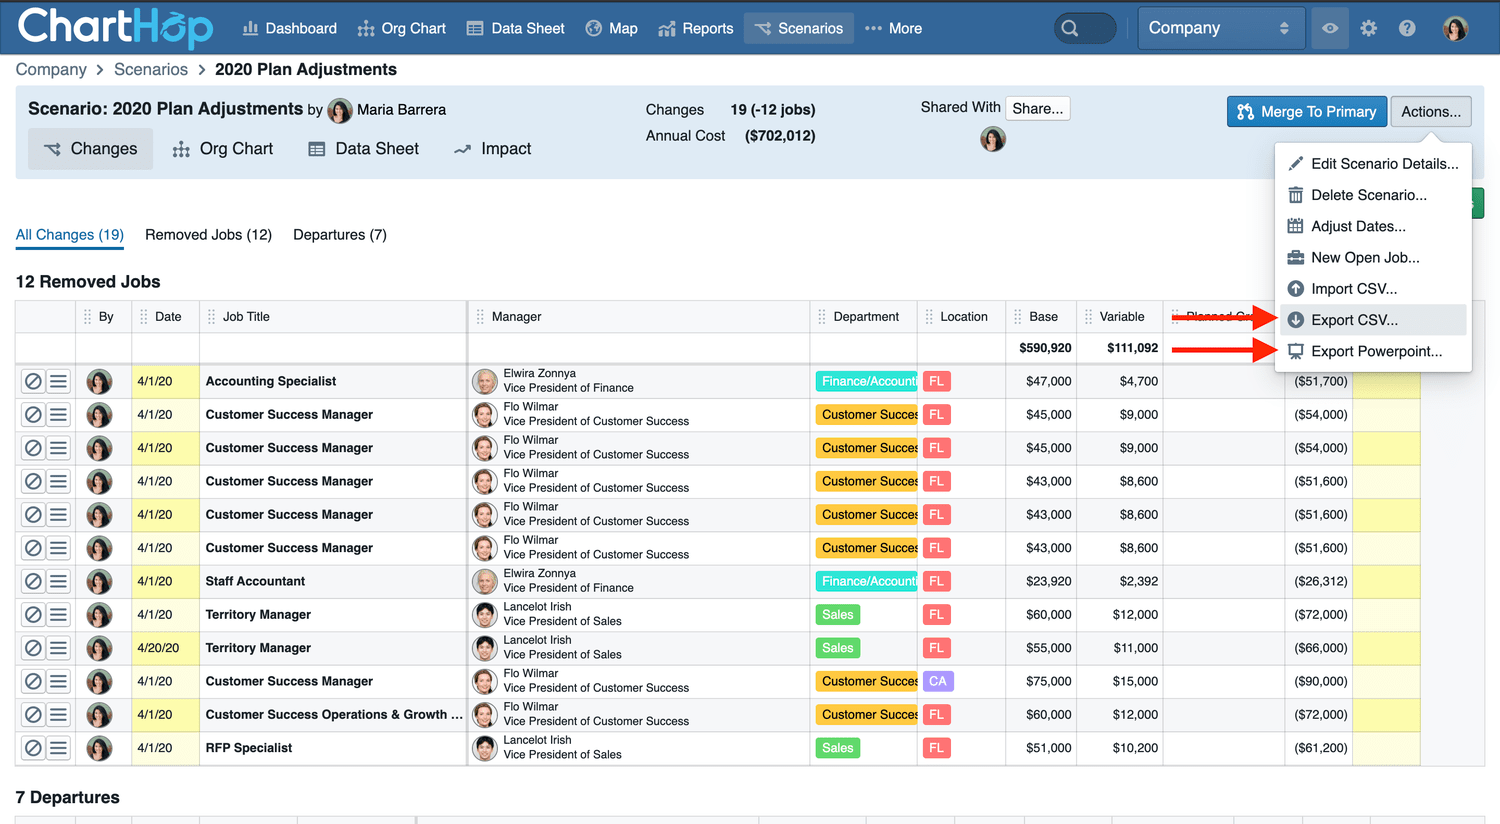Open row menu icon for Staff Accountant
This screenshot has height=824, width=1500.
click(x=59, y=581)
